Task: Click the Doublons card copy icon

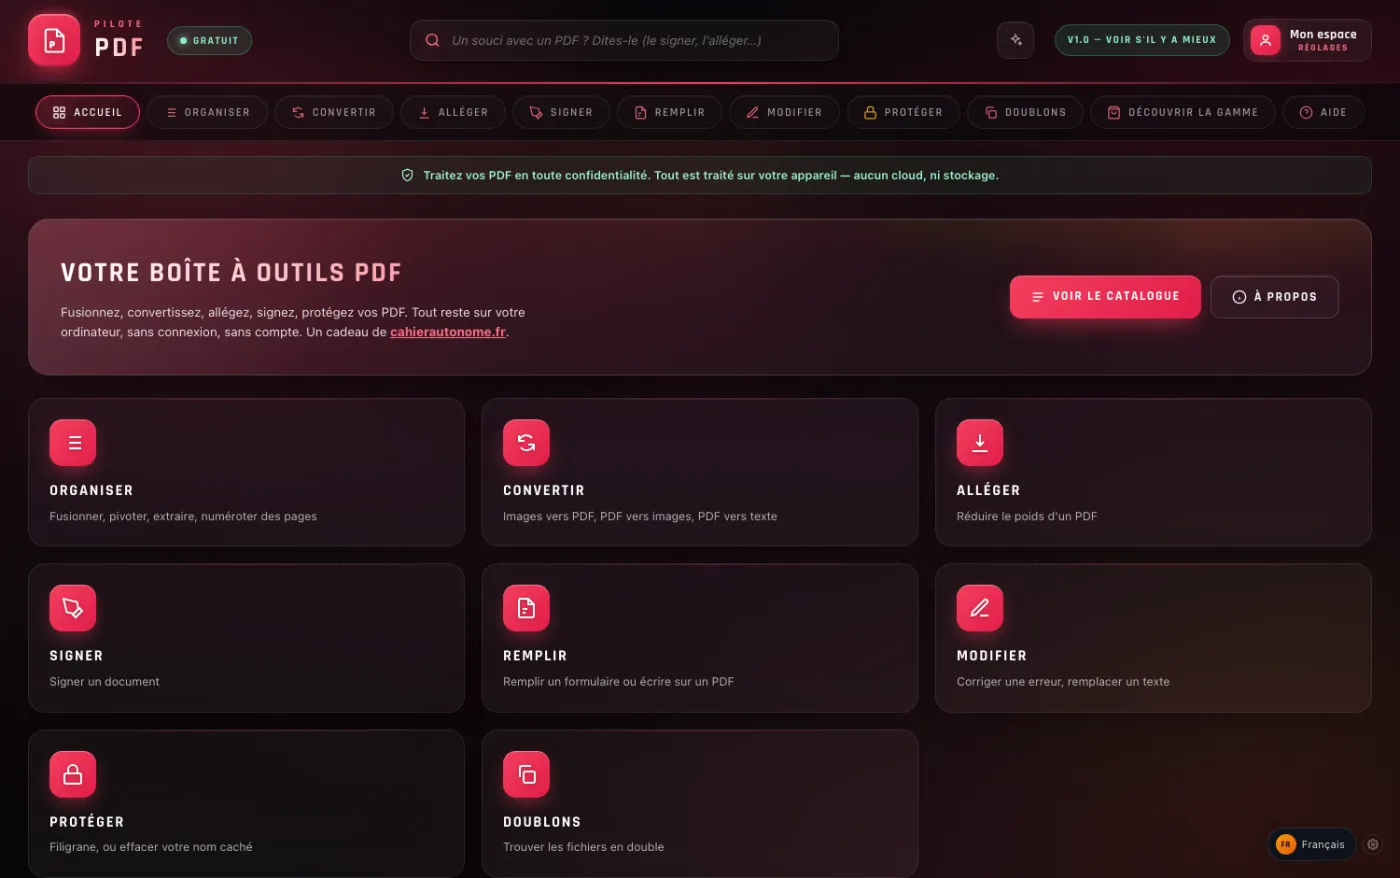Action: click(526, 774)
